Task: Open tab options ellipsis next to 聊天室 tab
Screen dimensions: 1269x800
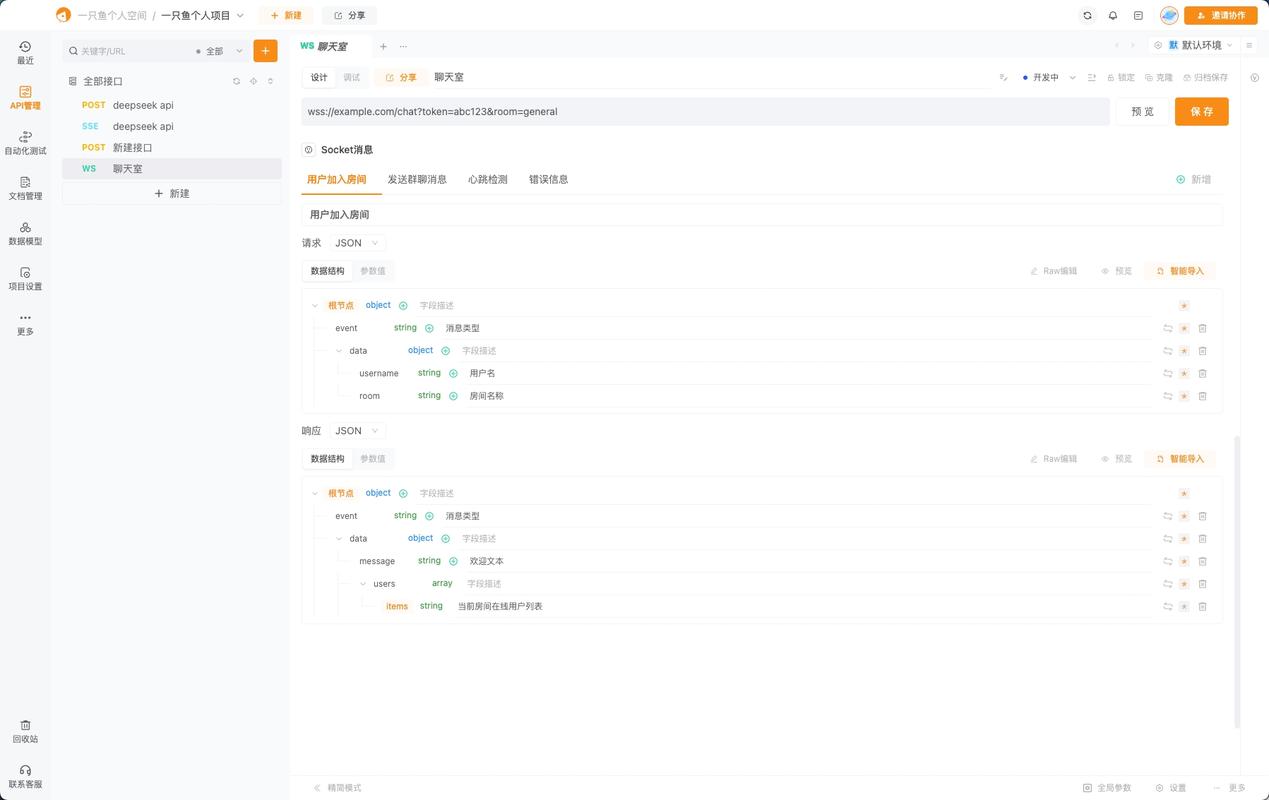Action: pos(403,46)
